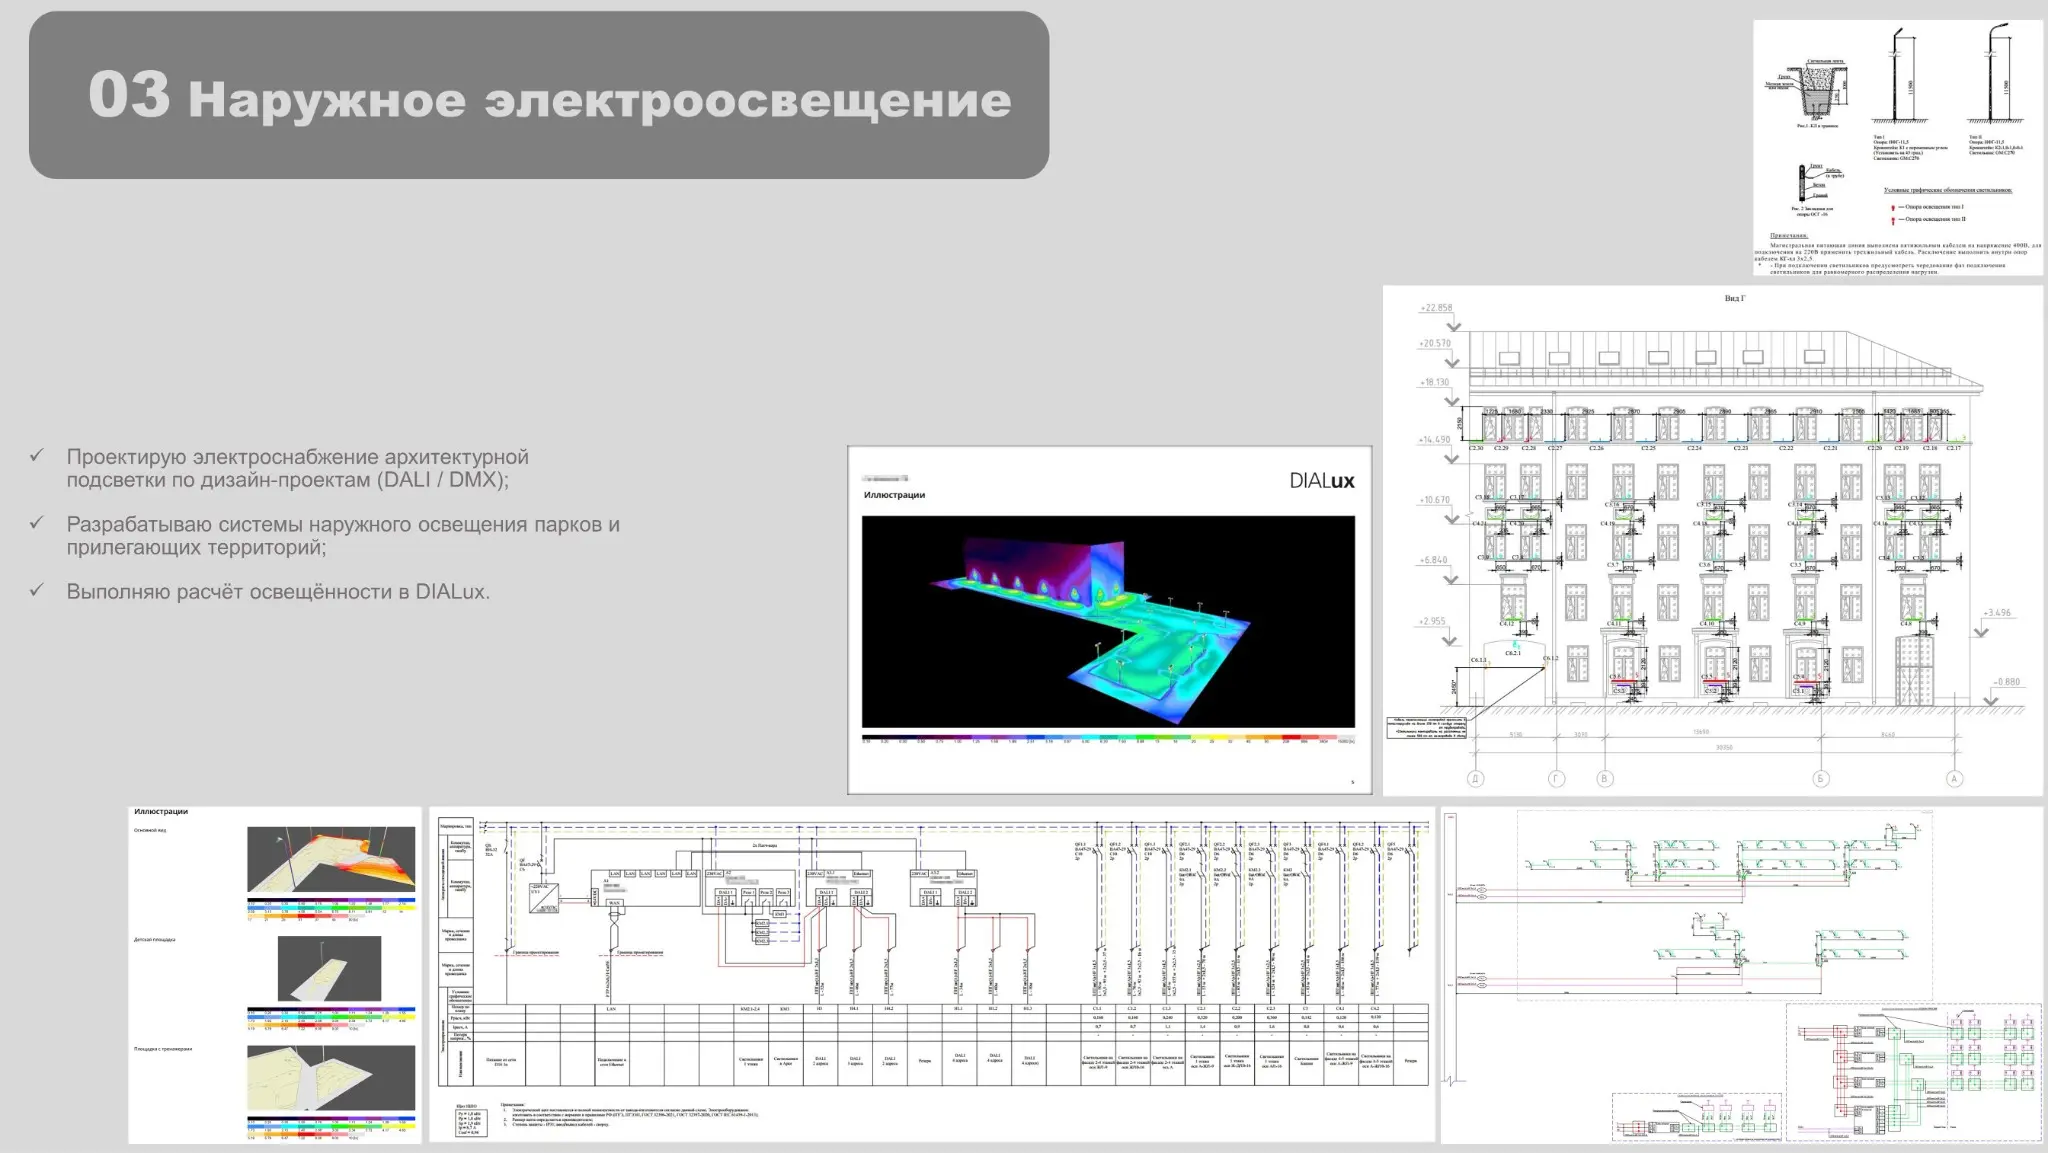The image size is (2048, 1153).
Task: Click the axis bubble "А" under the facade
Action: tap(1954, 779)
